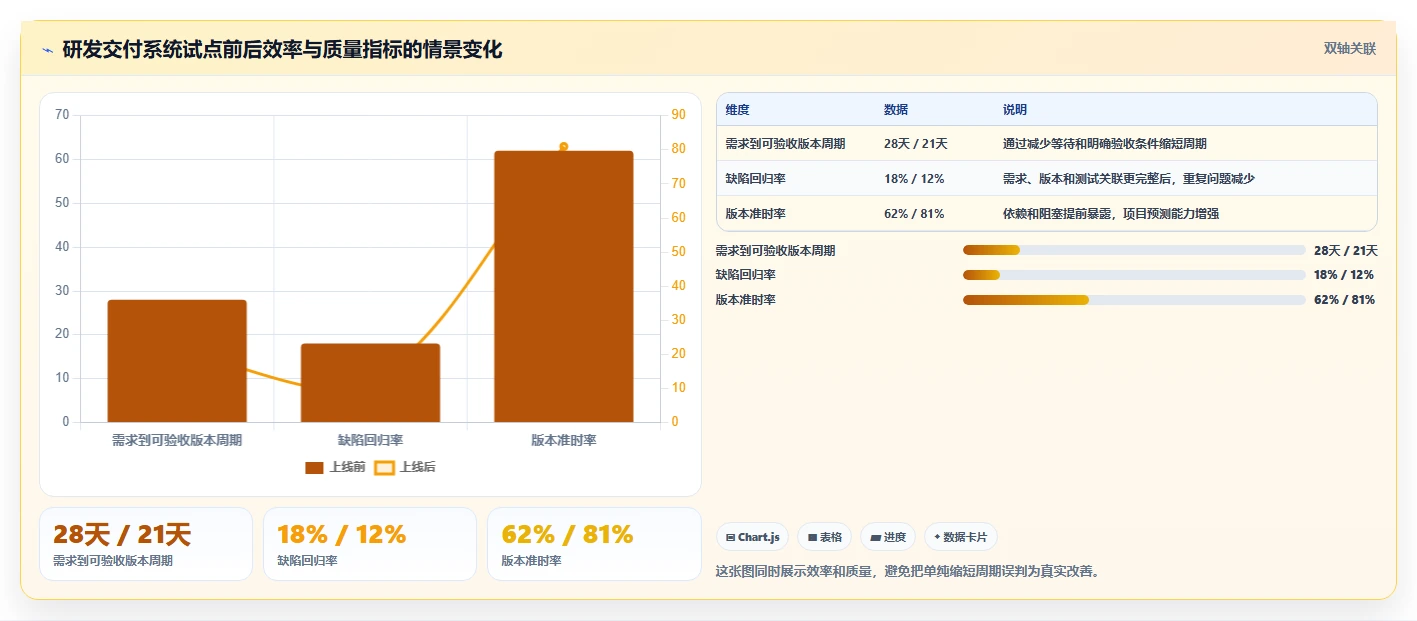Click the x-axis label 需求到可验收版本周期
The width and height of the screenshot is (1417, 621).
(x=177, y=440)
